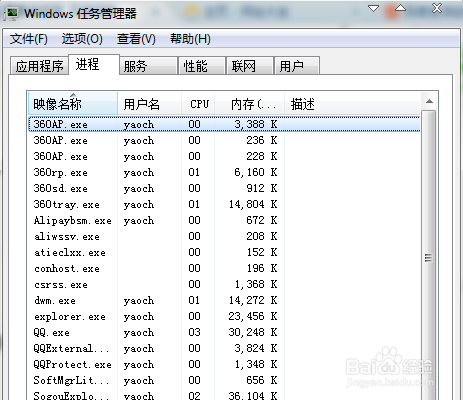
Task: Select the aliwssv.exe process
Action: coord(224,236)
